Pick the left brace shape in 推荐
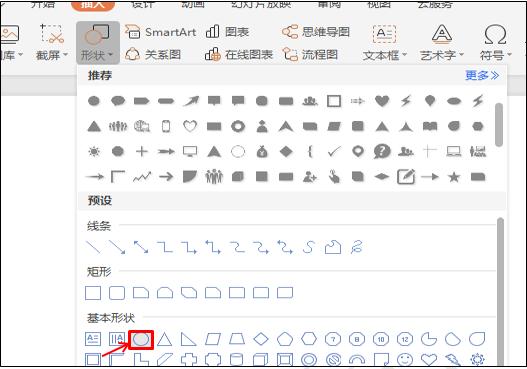Image resolution: width=527 pixels, height=369 pixels. pyautogui.click(x=310, y=152)
